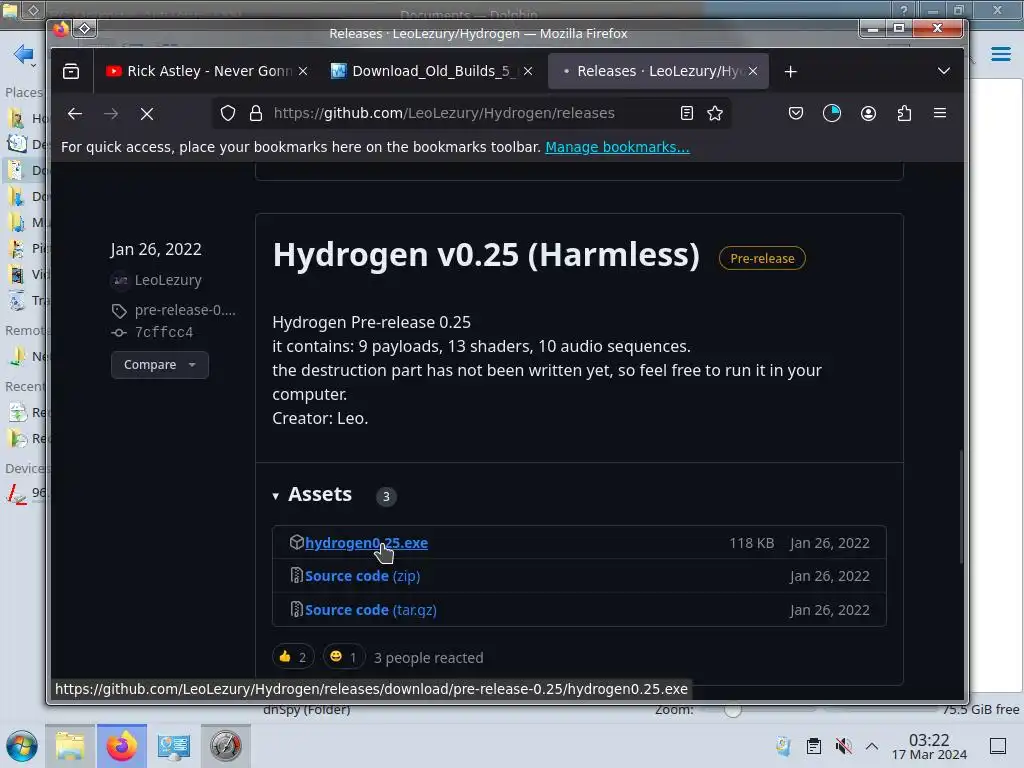Collapse the Assets section triangle
This screenshot has height=768, width=1024.
(276, 496)
